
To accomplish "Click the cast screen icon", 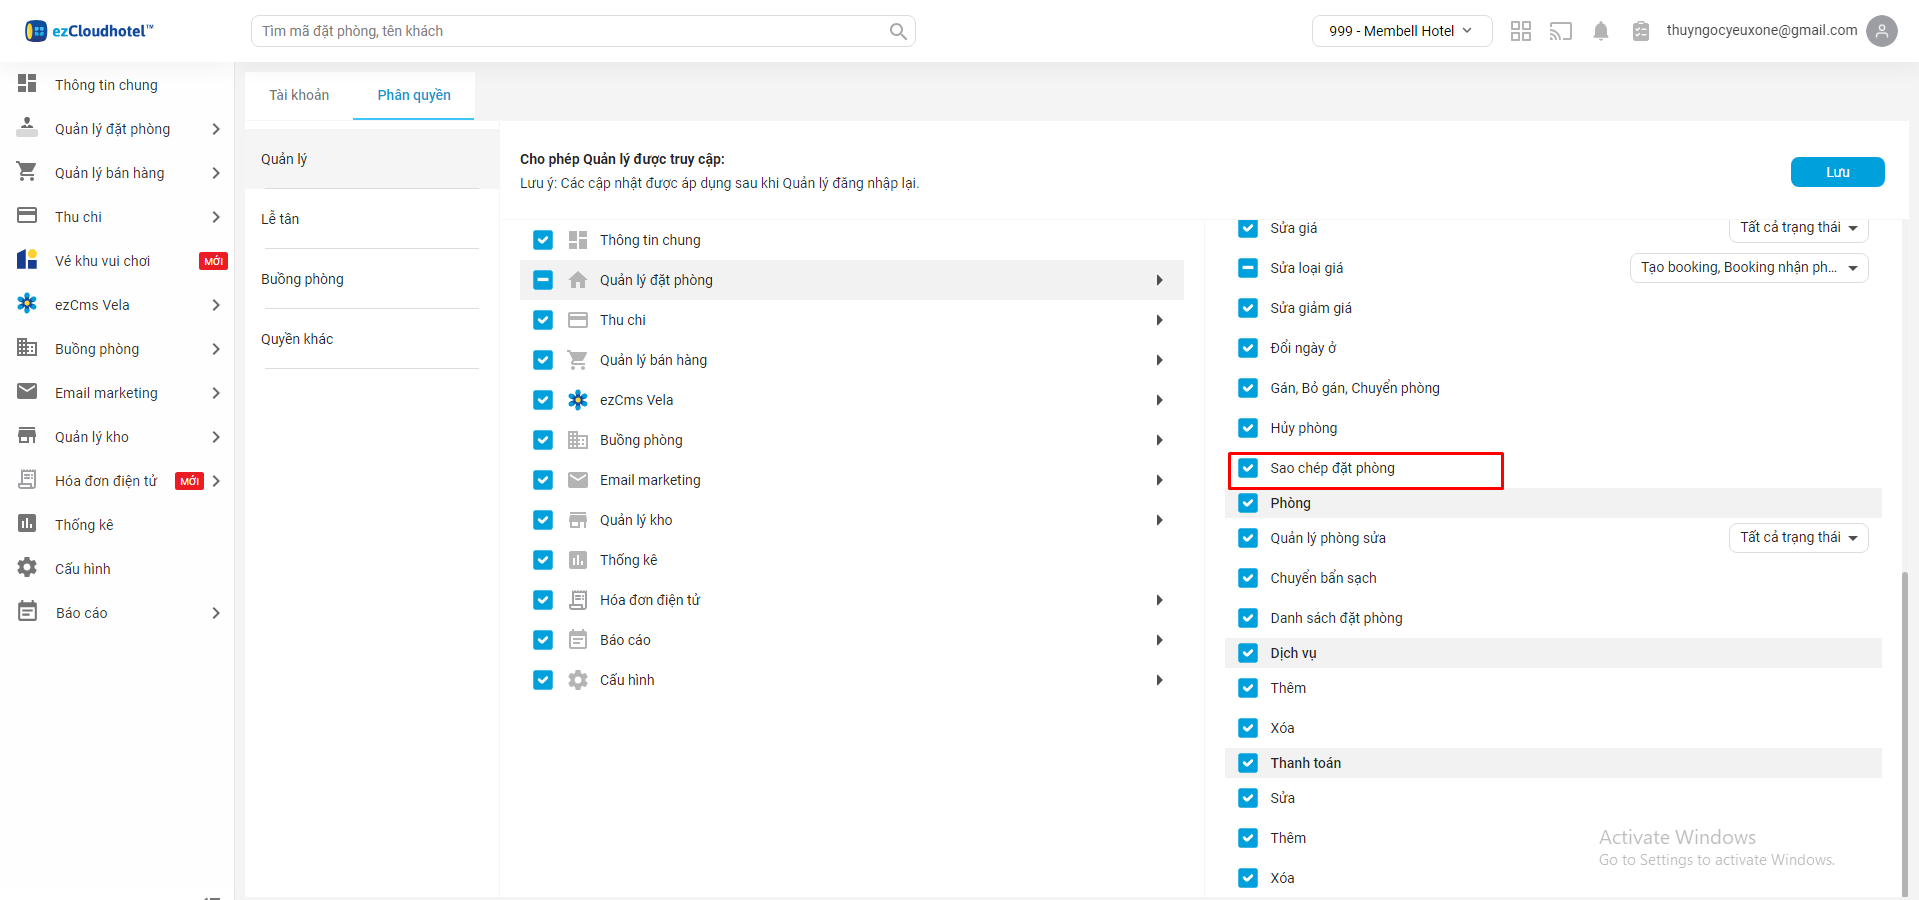I will pyautogui.click(x=1560, y=31).
